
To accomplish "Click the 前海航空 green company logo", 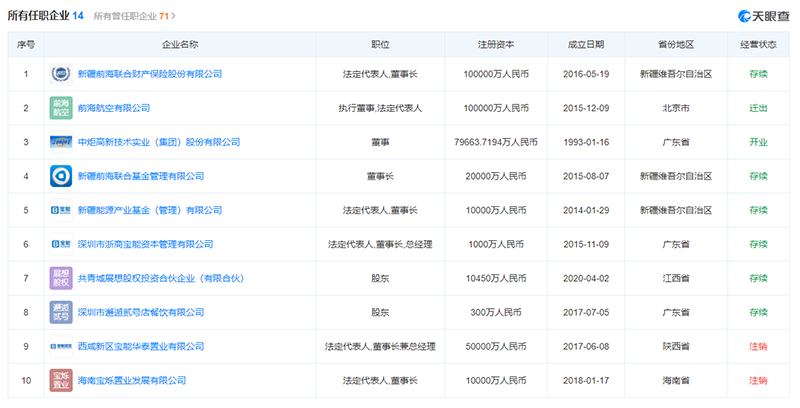I will pyautogui.click(x=61, y=108).
